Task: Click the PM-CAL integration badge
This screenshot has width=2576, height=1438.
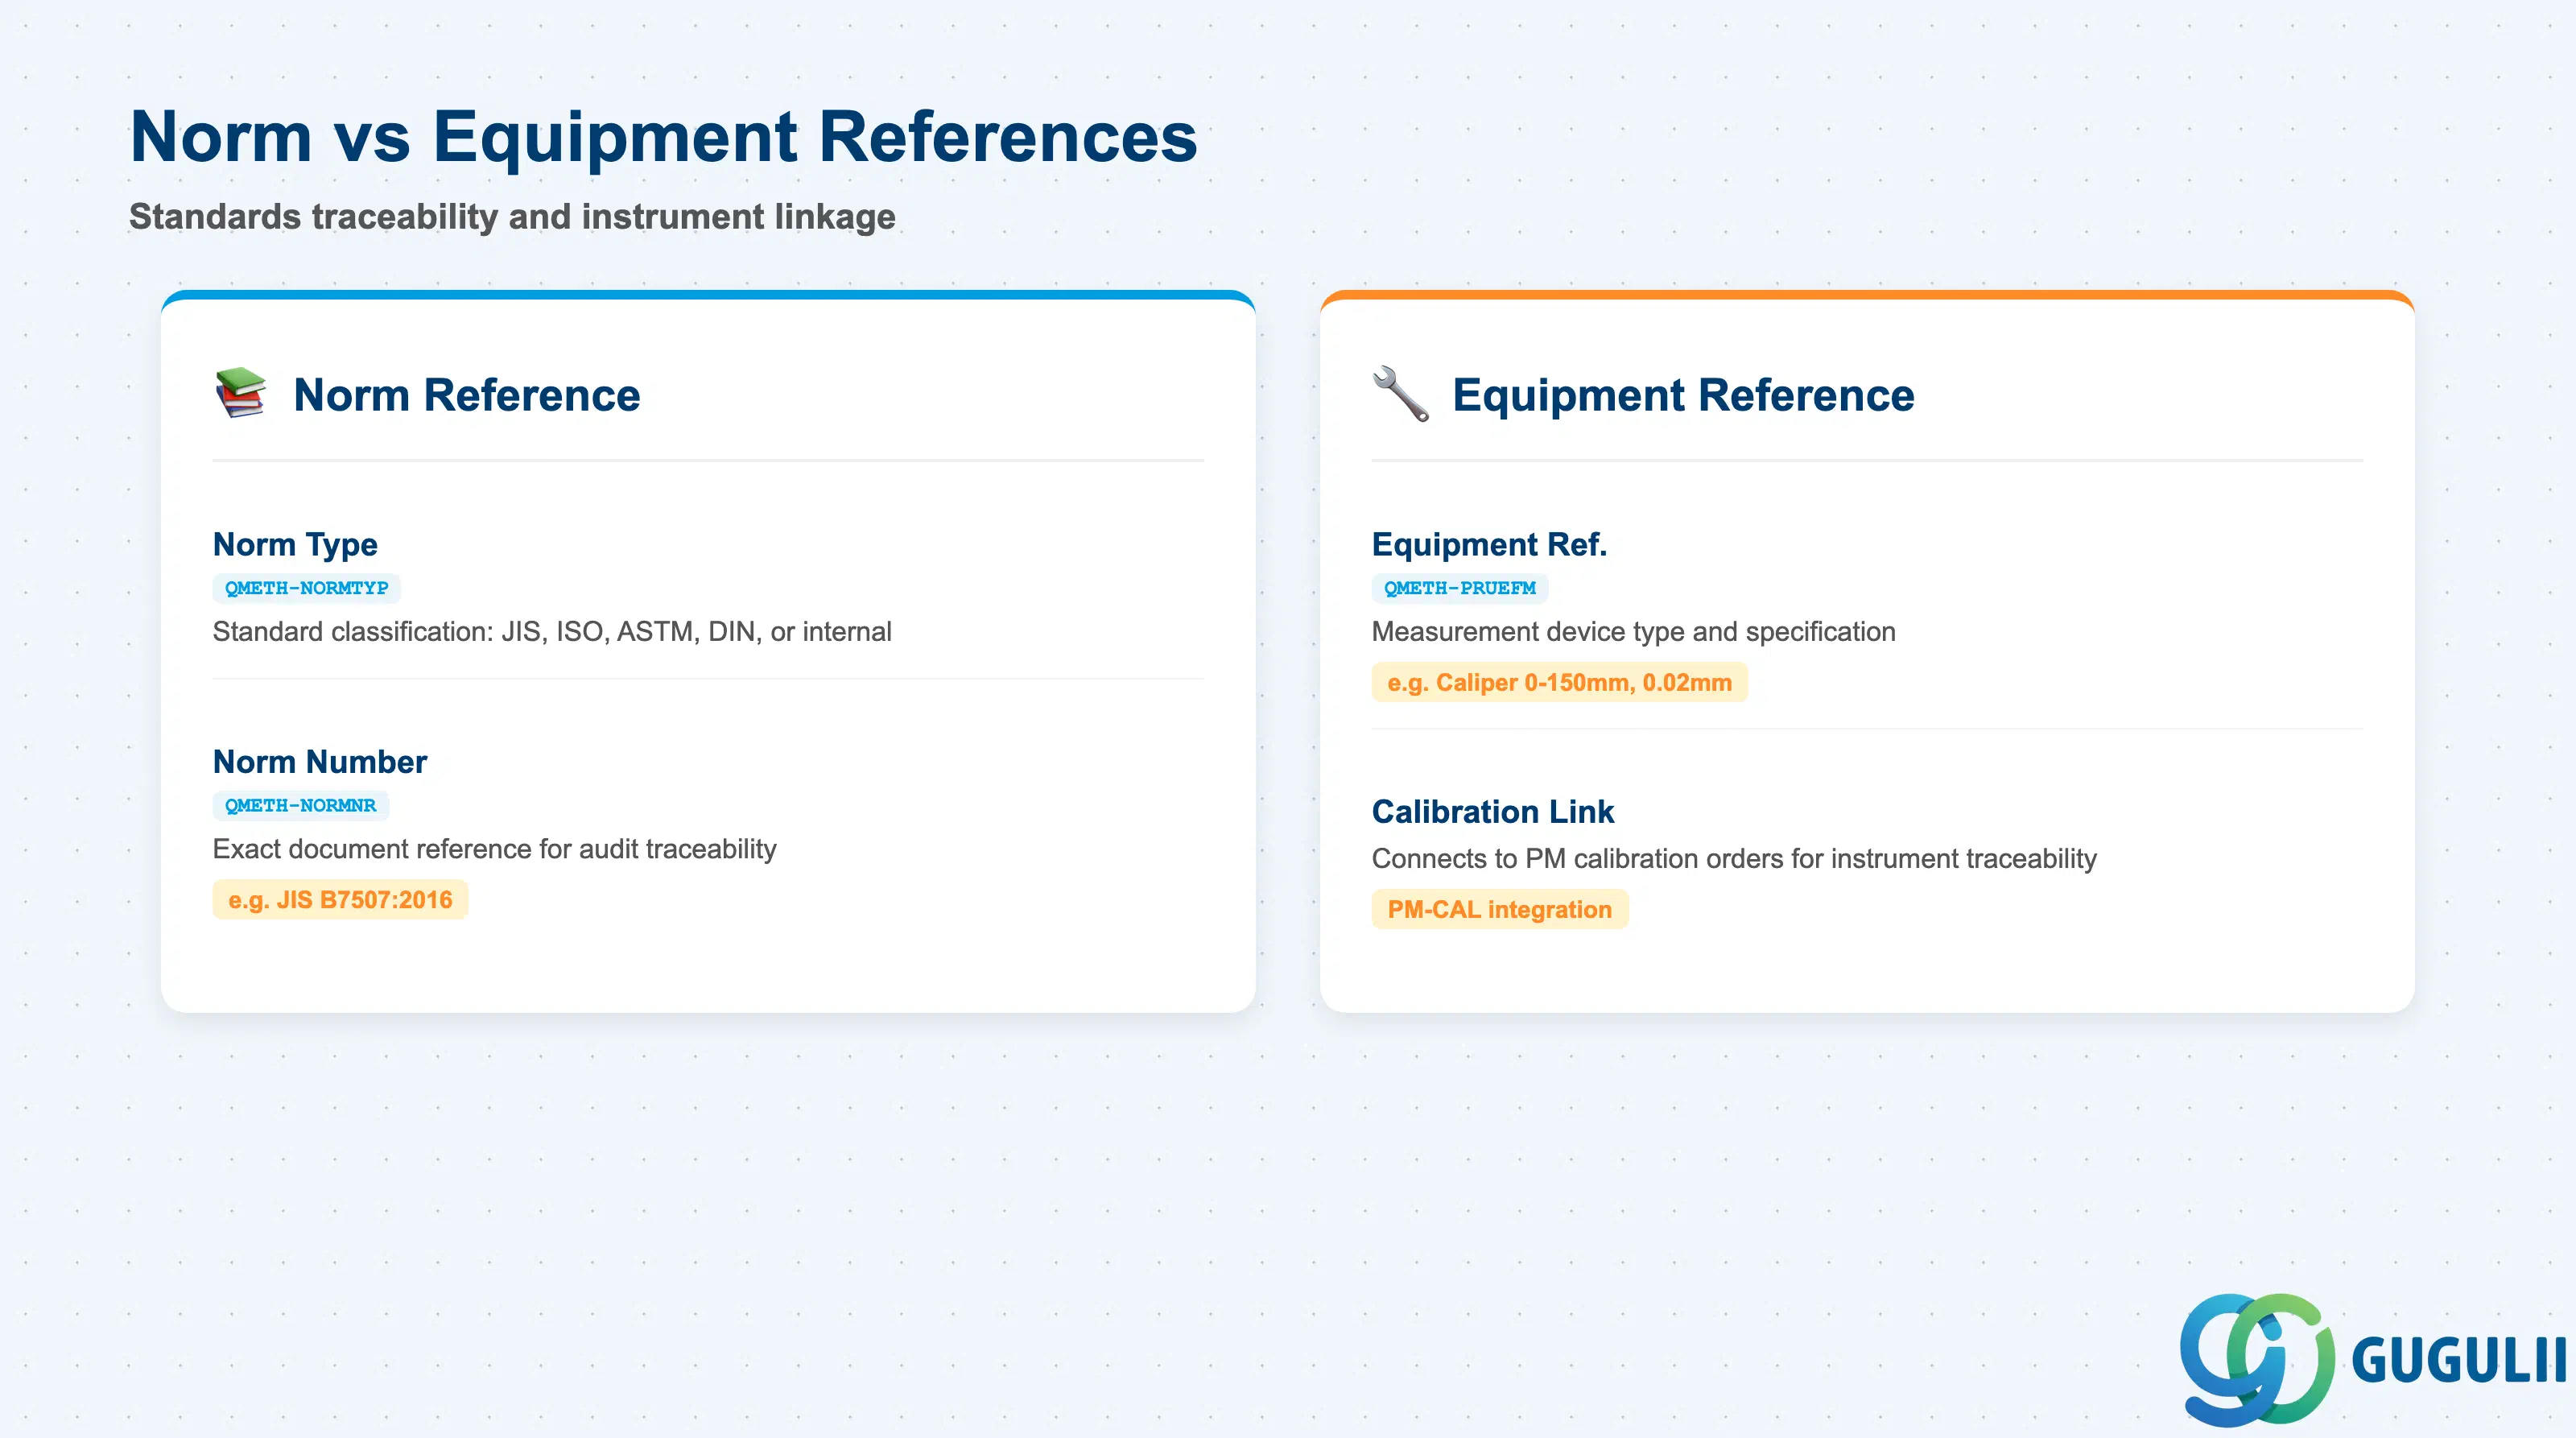Action: (1499, 909)
